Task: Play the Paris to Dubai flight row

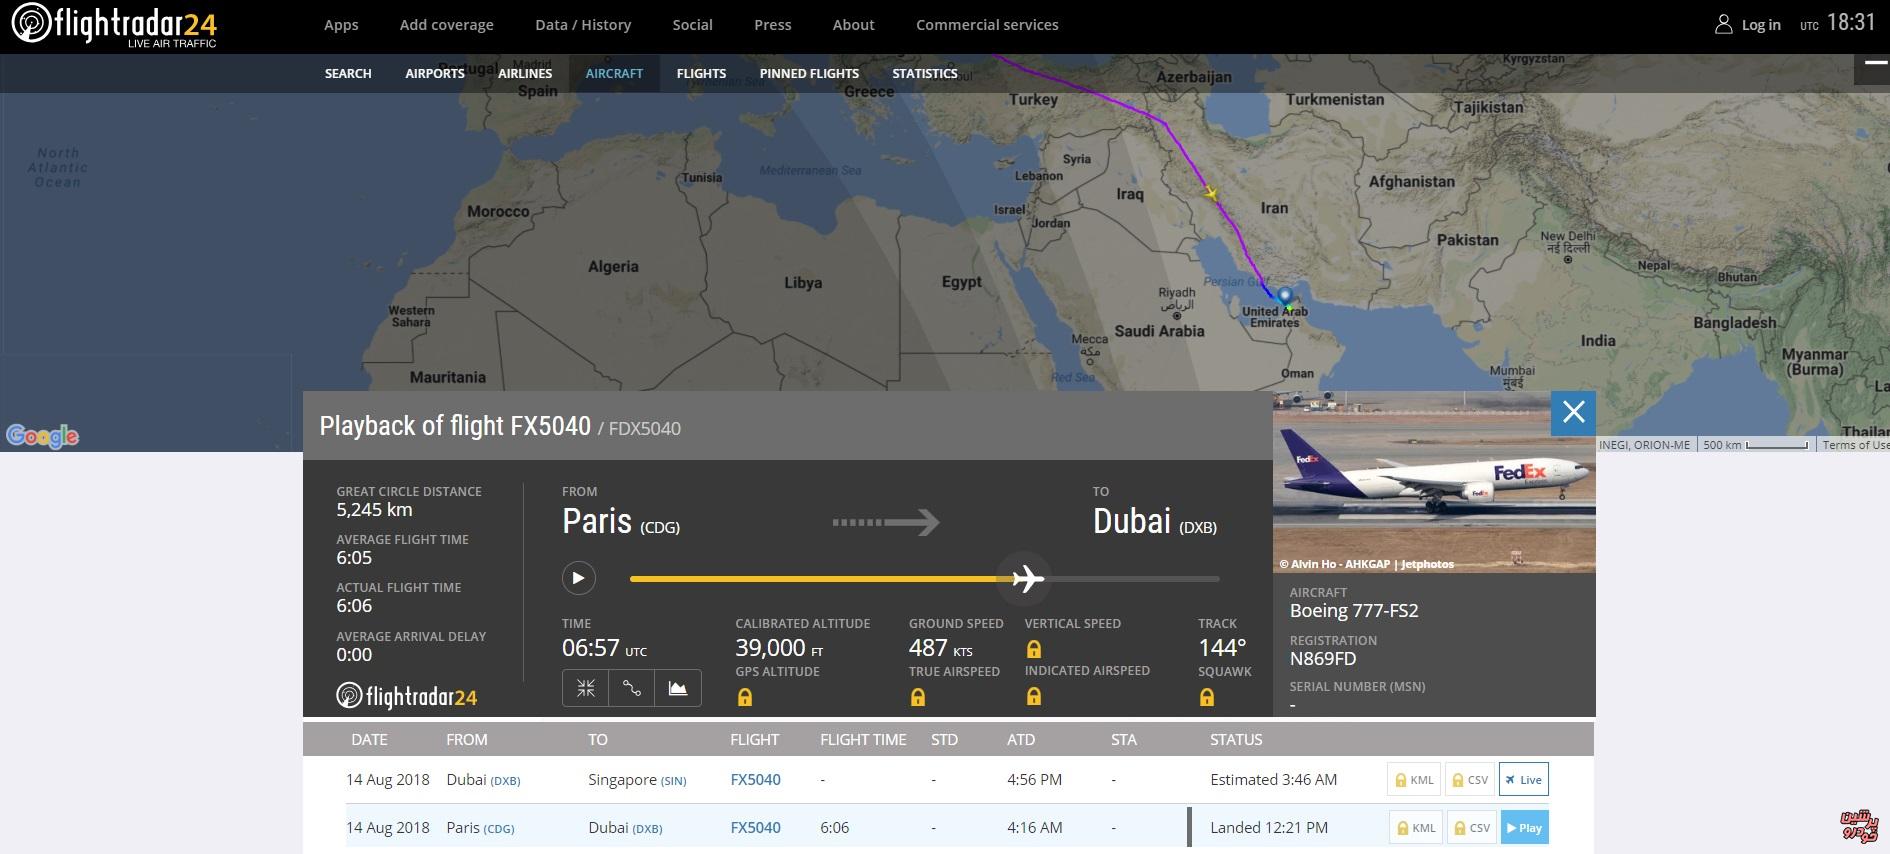Action: 1524,828
